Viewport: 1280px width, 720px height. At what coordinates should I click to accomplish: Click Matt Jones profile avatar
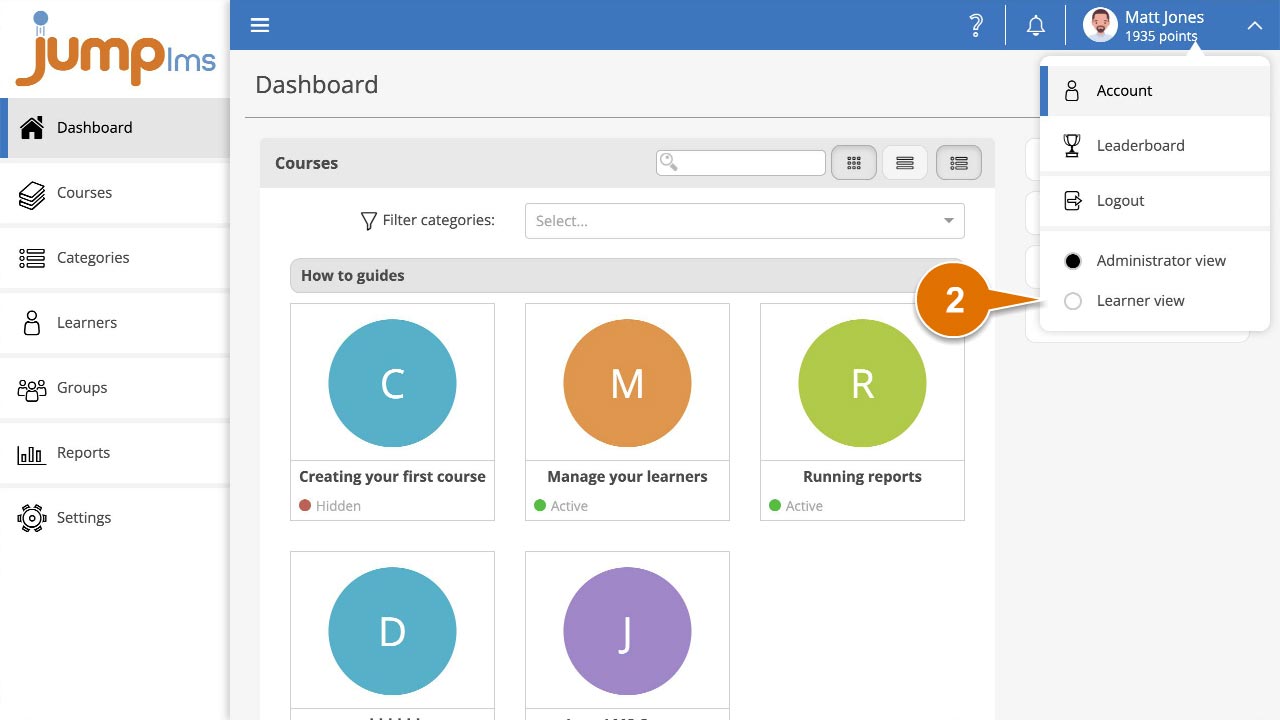pyautogui.click(x=1100, y=25)
